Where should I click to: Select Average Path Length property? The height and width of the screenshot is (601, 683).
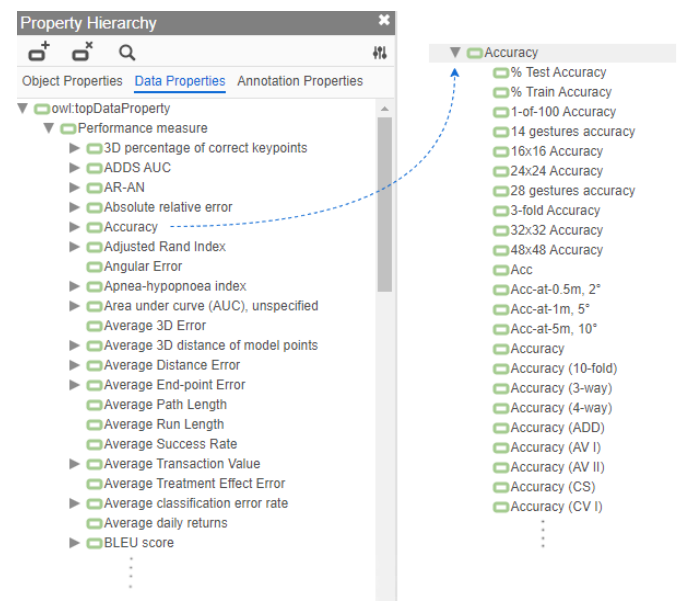pyautogui.click(x=165, y=405)
